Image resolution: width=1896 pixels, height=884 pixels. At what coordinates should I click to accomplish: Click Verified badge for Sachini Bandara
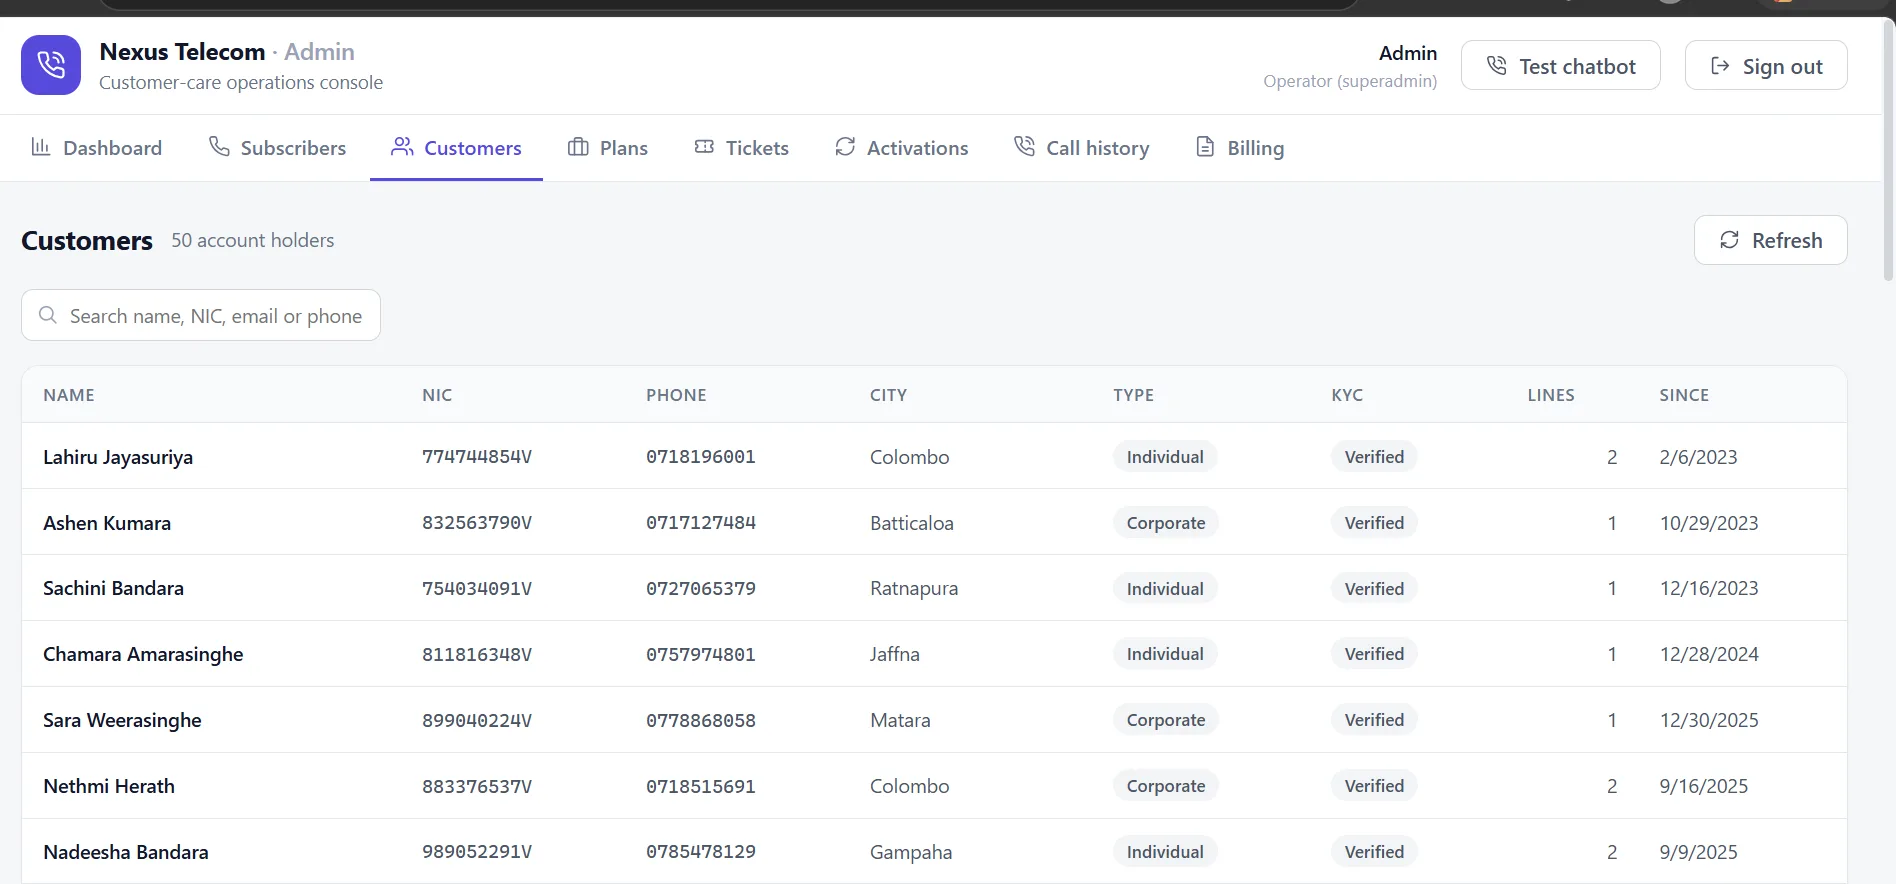[x=1374, y=588]
